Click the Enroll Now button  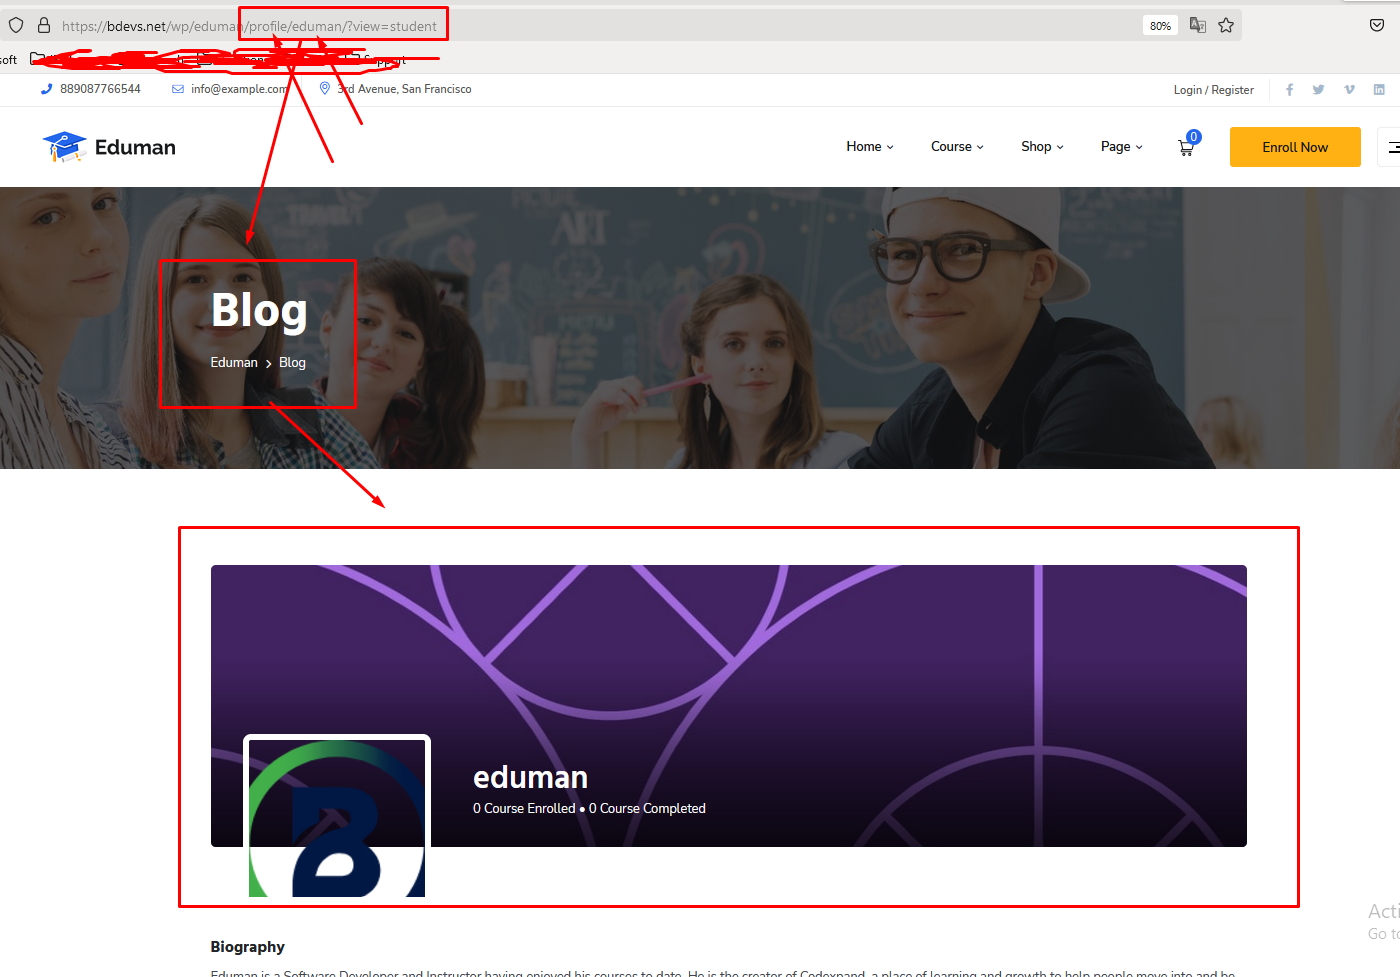point(1295,147)
